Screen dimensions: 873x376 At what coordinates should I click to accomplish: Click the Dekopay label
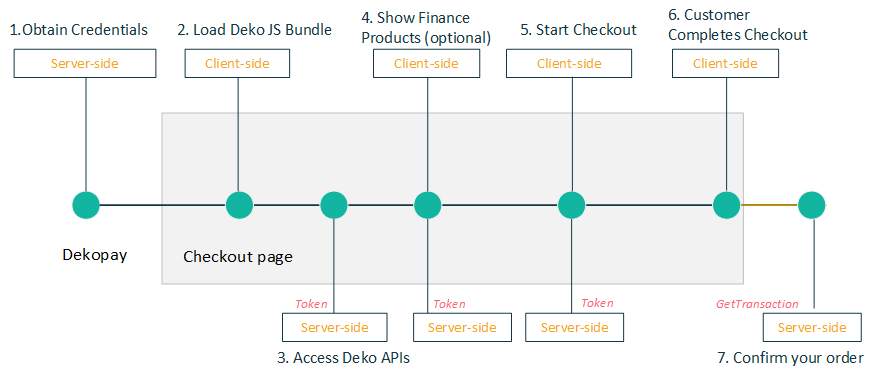pos(95,255)
